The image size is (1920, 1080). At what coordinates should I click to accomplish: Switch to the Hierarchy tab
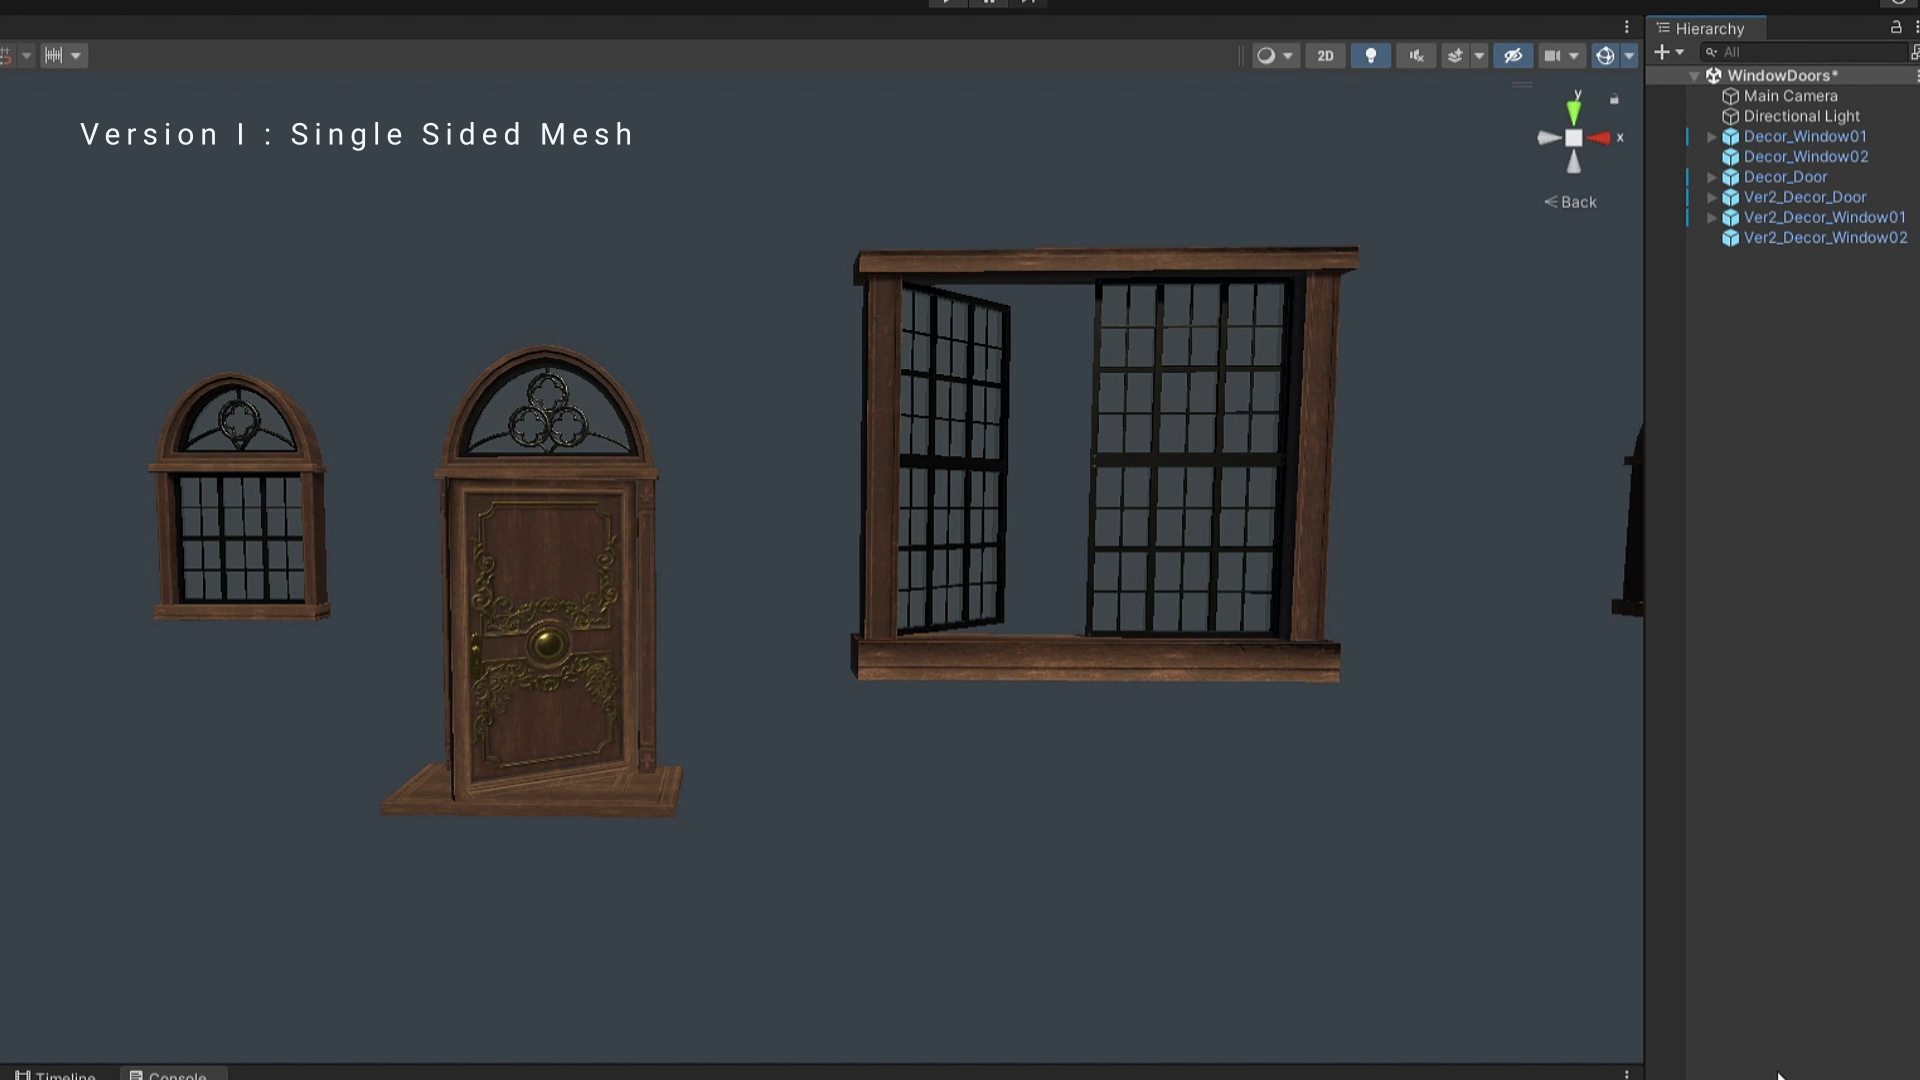pyautogui.click(x=1708, y=29)
